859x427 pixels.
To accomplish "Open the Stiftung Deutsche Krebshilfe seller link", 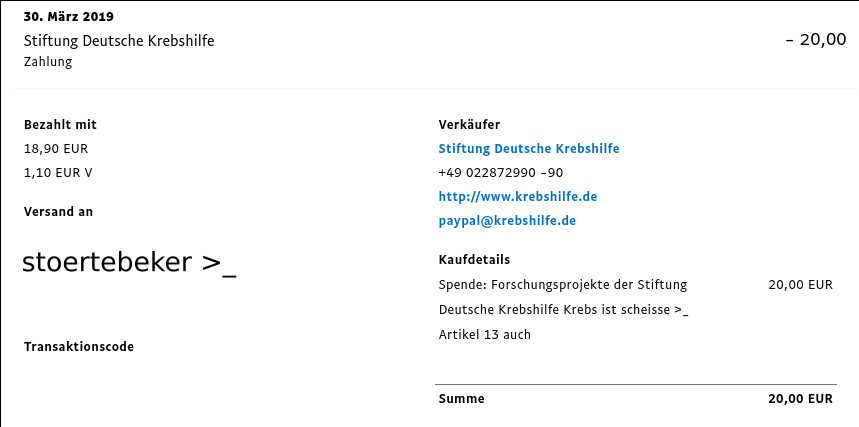I will [529, 149].
